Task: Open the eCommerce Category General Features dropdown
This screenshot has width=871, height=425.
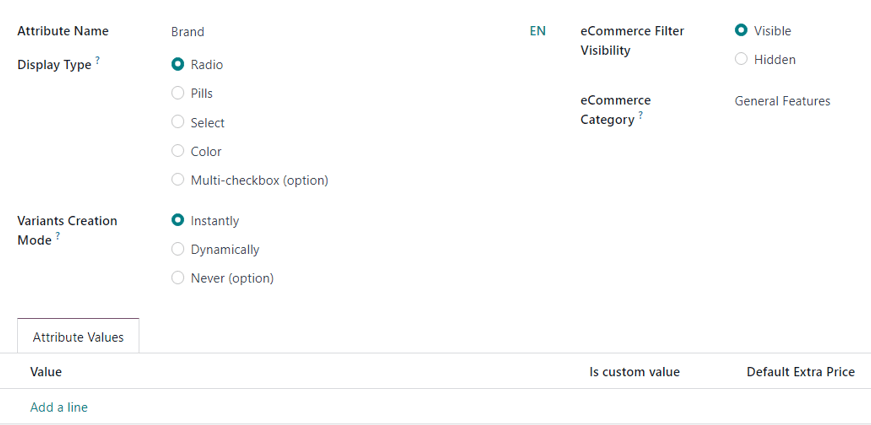Action: click(782, 101)
